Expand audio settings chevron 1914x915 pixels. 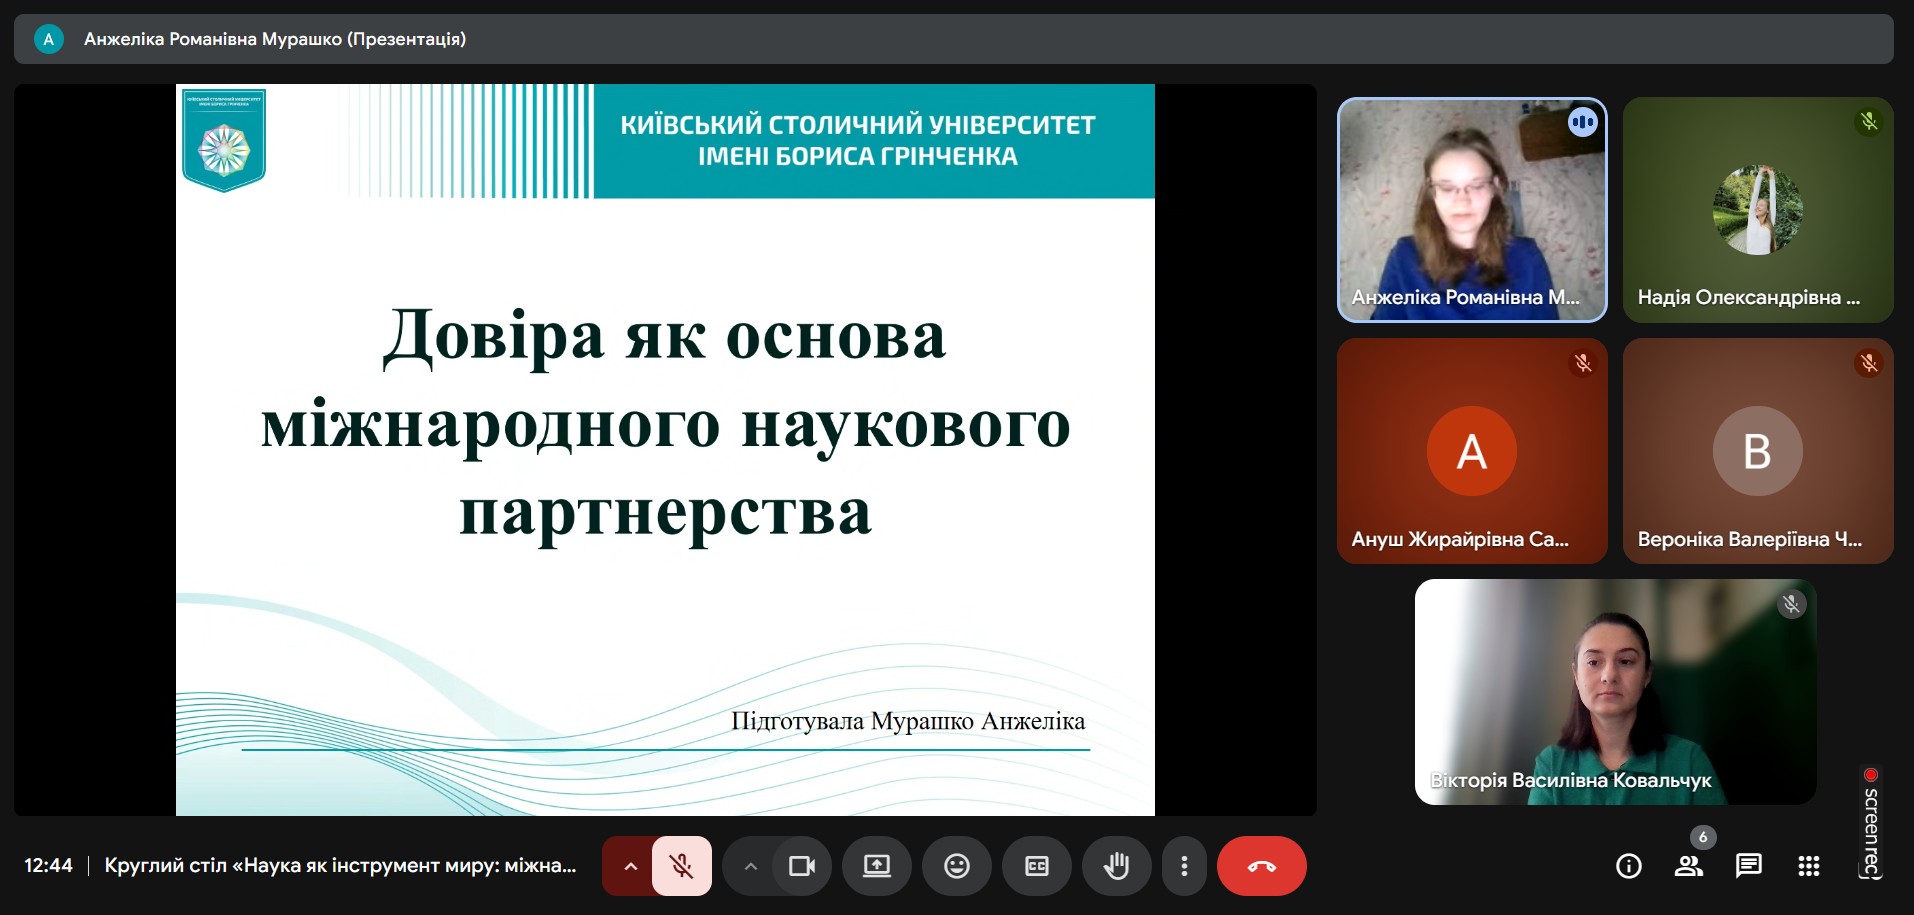tap(630, 866)
